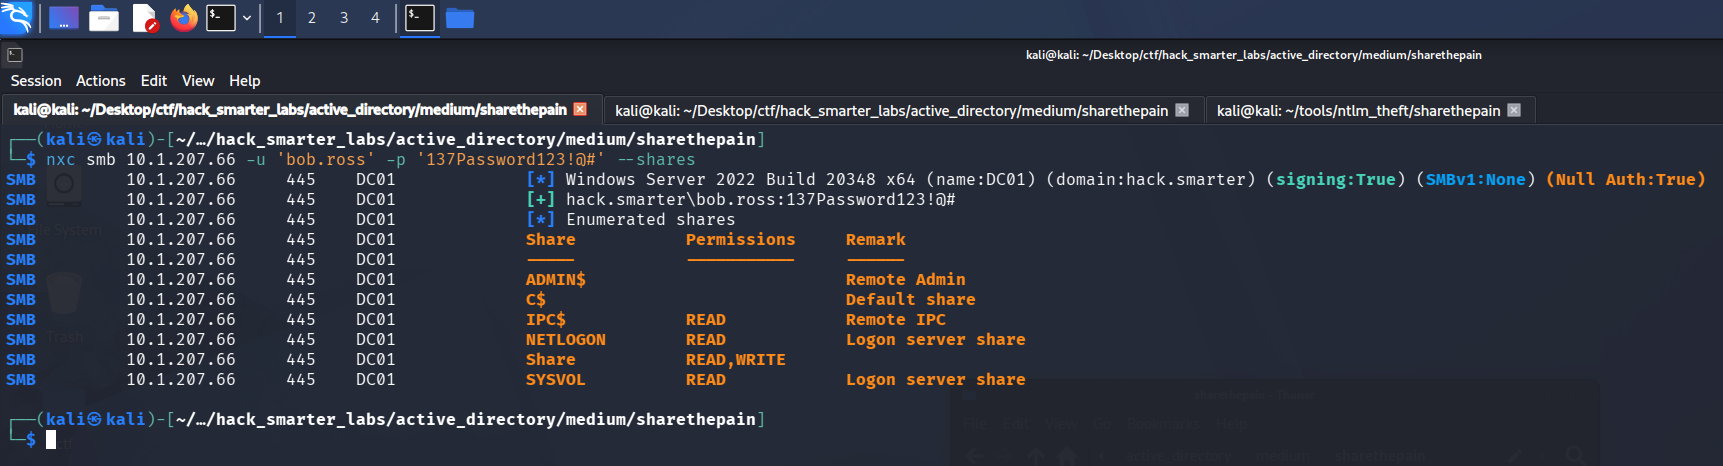This screenshot has height=466, width=1723.
Task: Click the 'bob.ross' username argument
Action: [326, 160]
